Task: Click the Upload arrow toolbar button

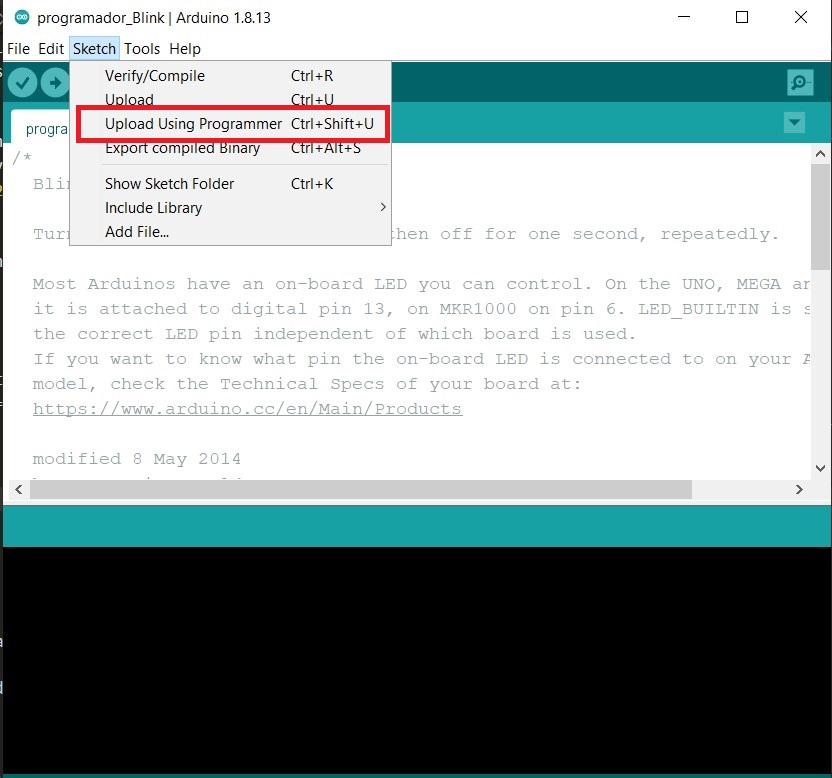Action: pyautogui.click(x=55, y=83)
